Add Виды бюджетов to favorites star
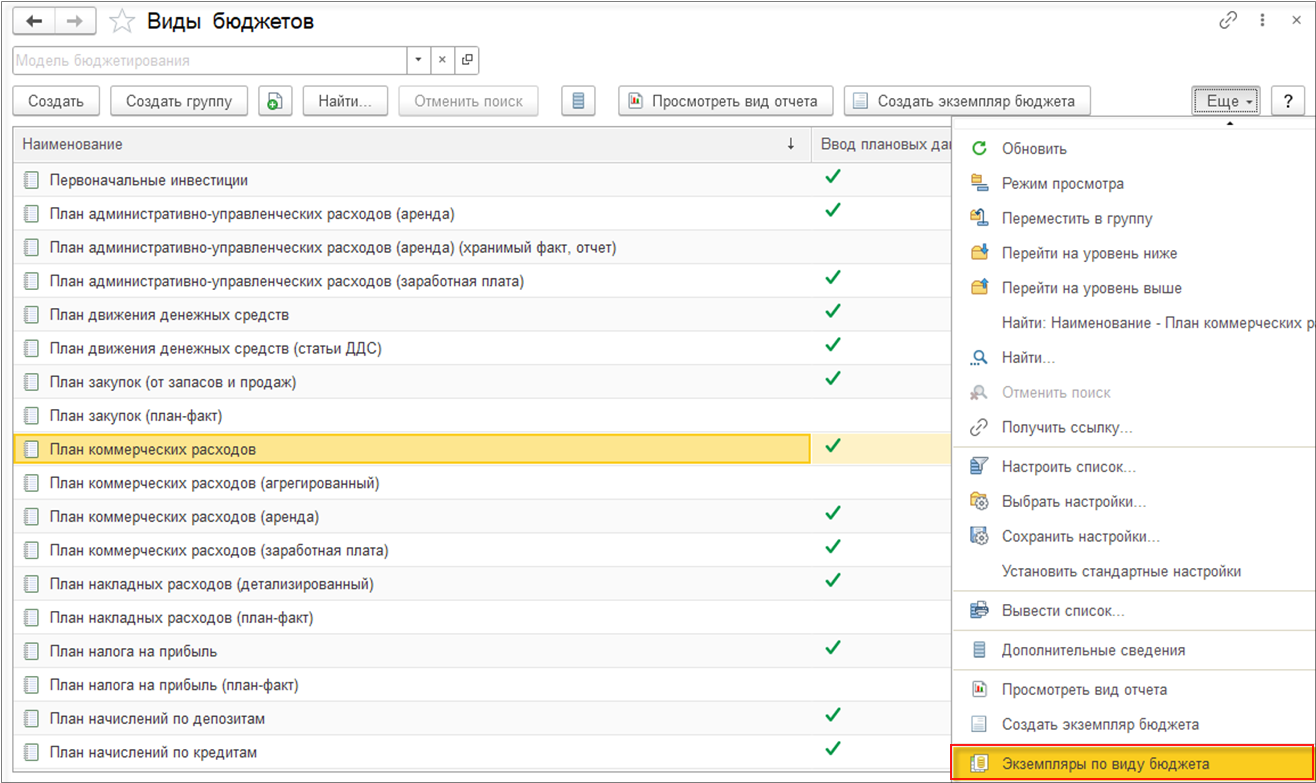Viewport: 1316px width, 783px height. click(x=121, y=21)
